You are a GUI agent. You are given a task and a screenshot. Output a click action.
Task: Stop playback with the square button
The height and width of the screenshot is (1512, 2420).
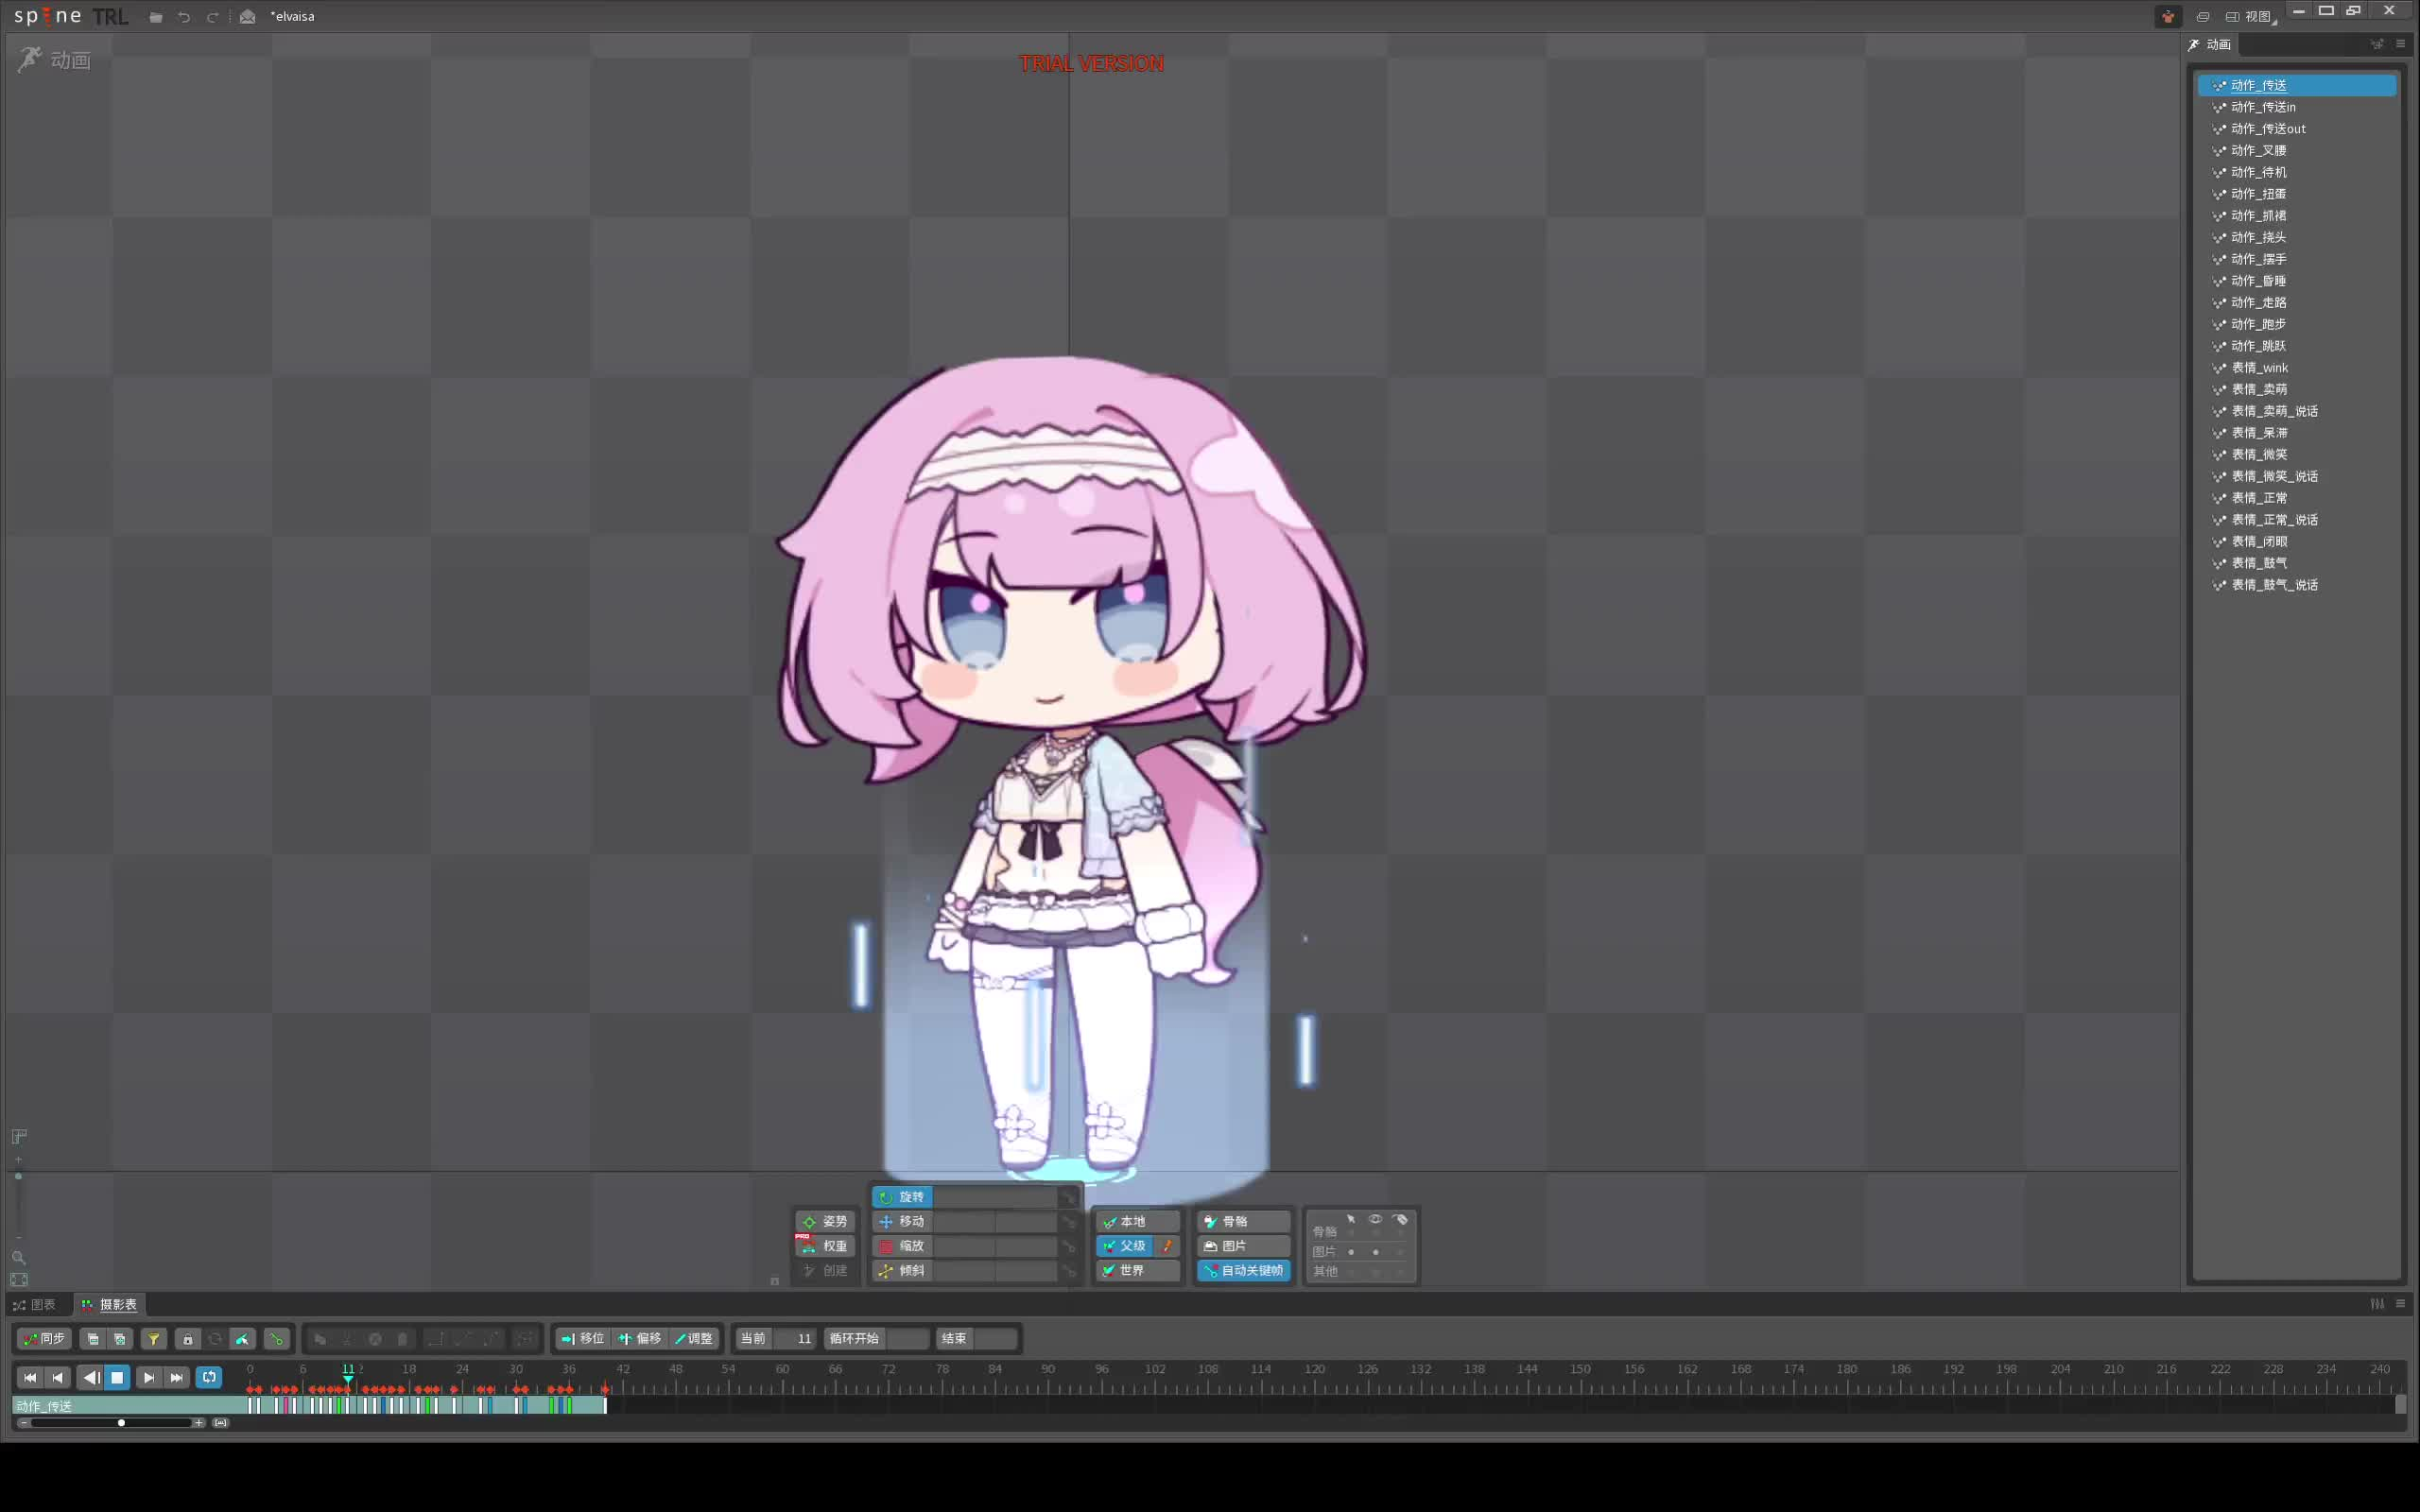[x=117, y=1378]
